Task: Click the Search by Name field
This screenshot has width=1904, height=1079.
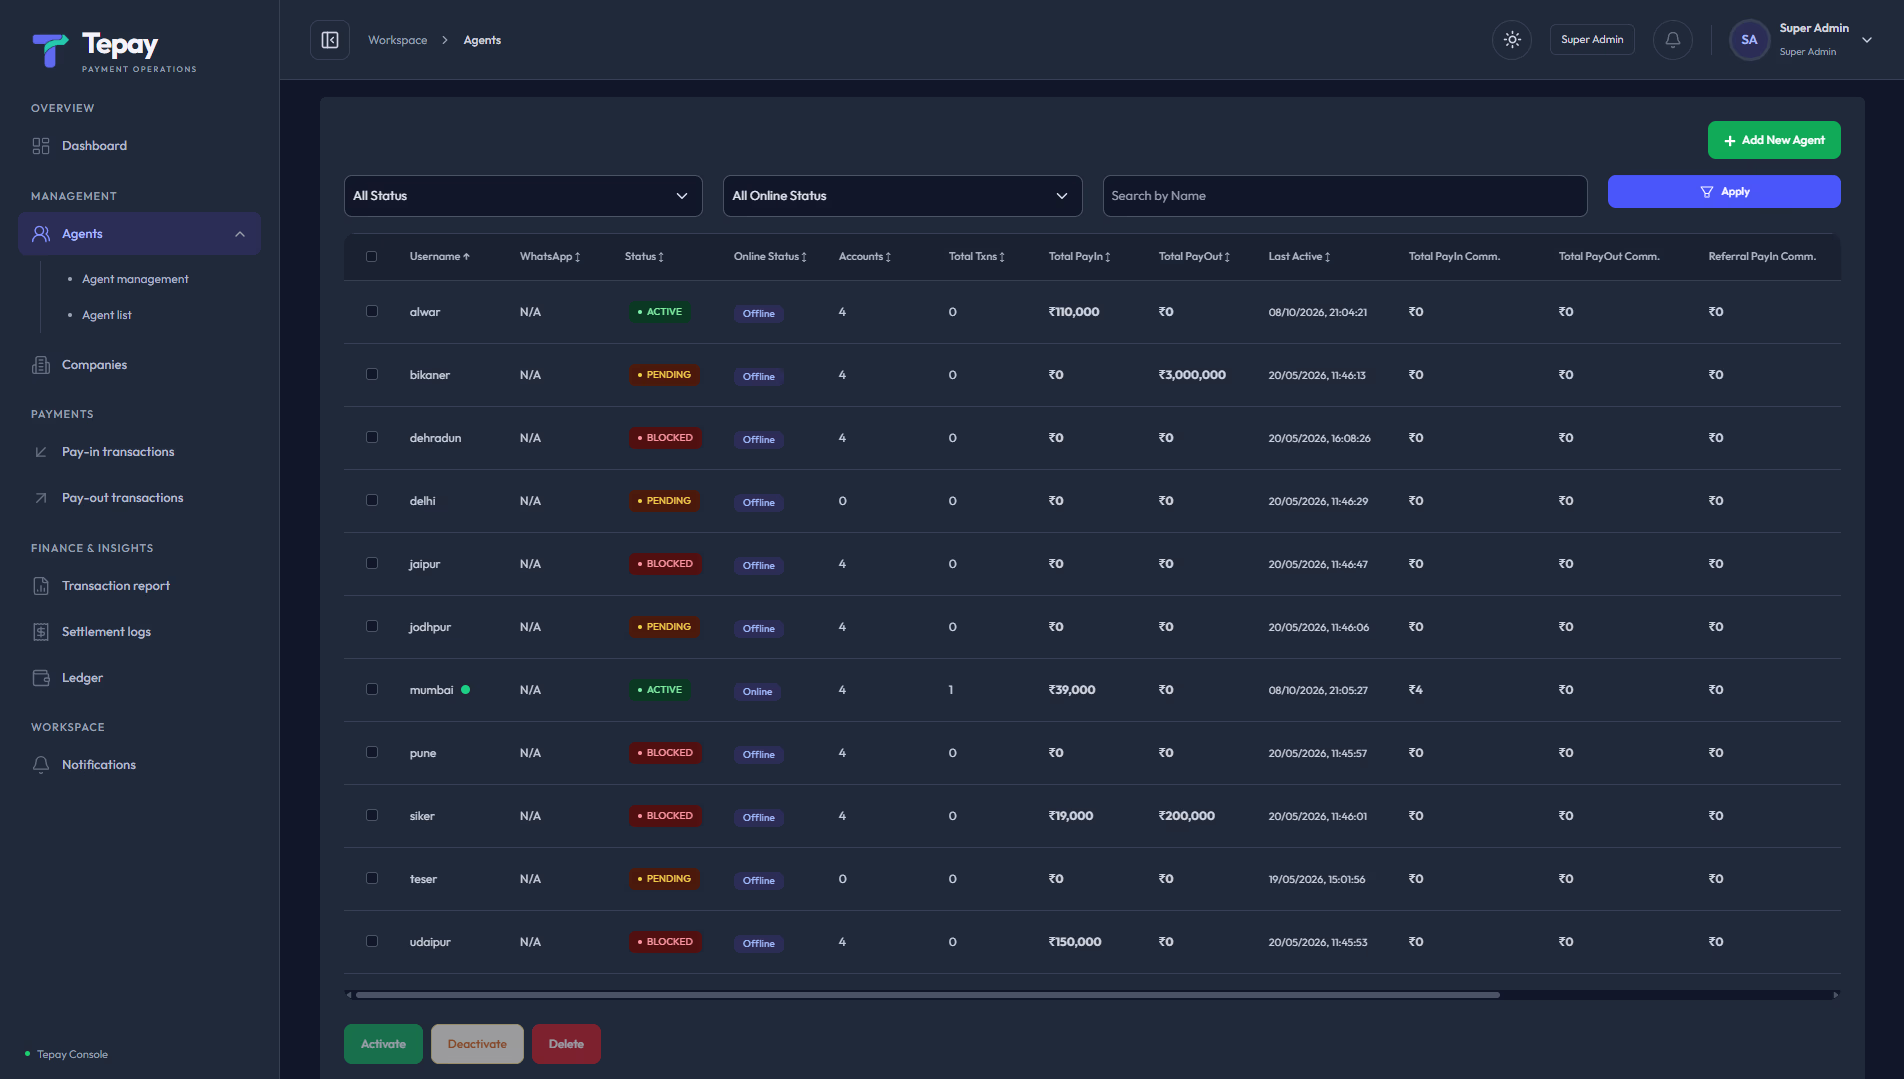Action: pyautogui.click(x=1344, y=196)
